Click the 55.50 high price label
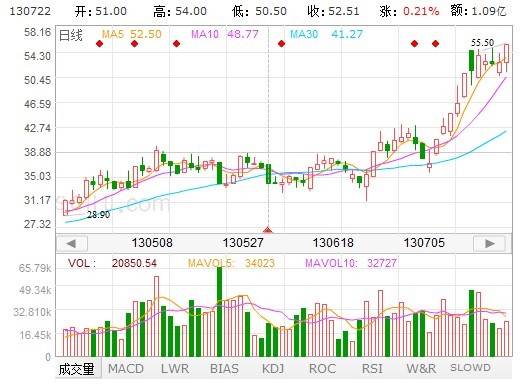 coord(482,43)
